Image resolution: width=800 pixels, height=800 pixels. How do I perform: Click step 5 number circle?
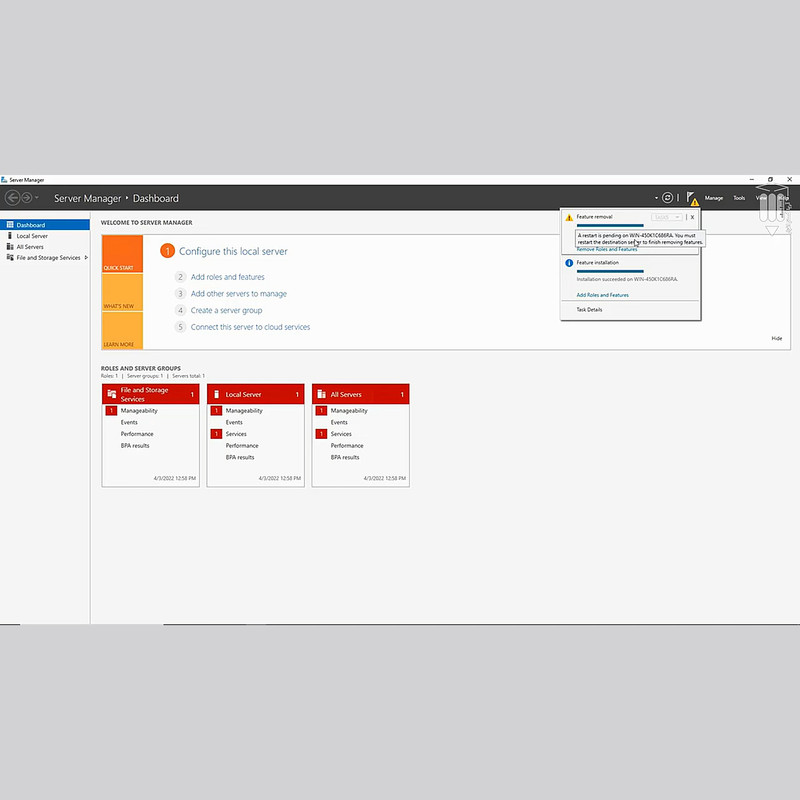pyautogui.click(x=180, y=327)
